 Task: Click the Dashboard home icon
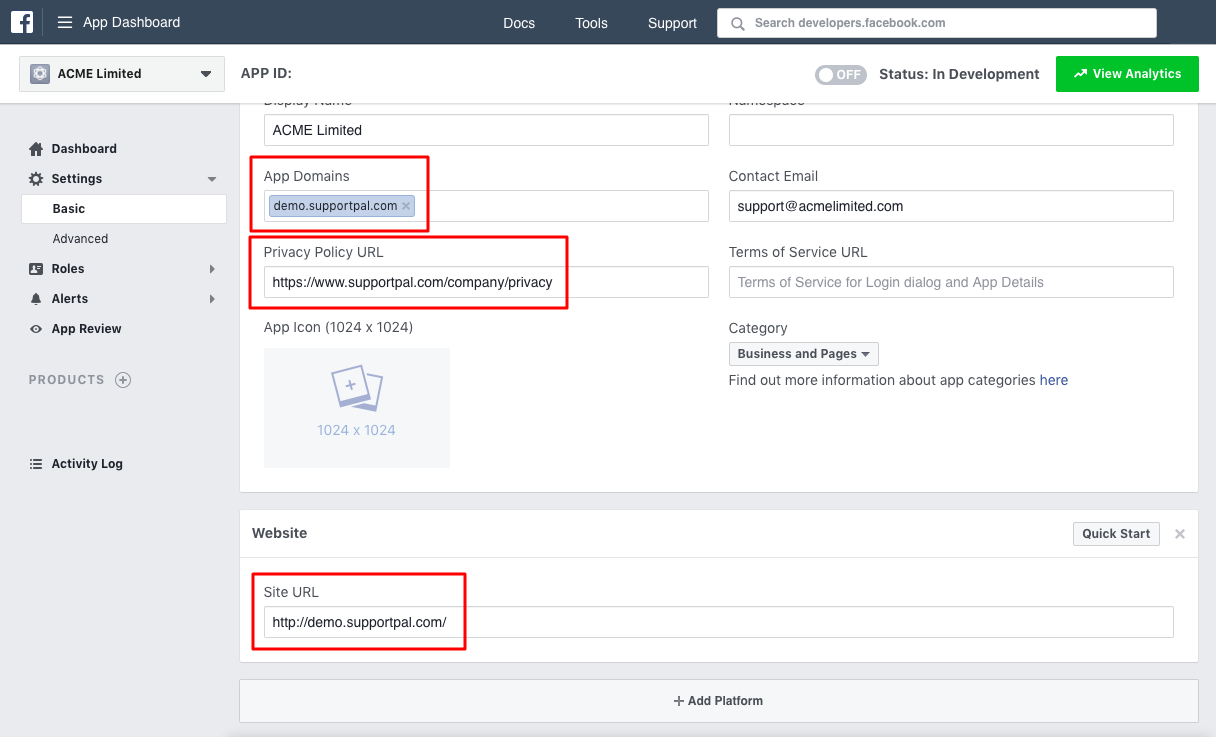(36, 149)
